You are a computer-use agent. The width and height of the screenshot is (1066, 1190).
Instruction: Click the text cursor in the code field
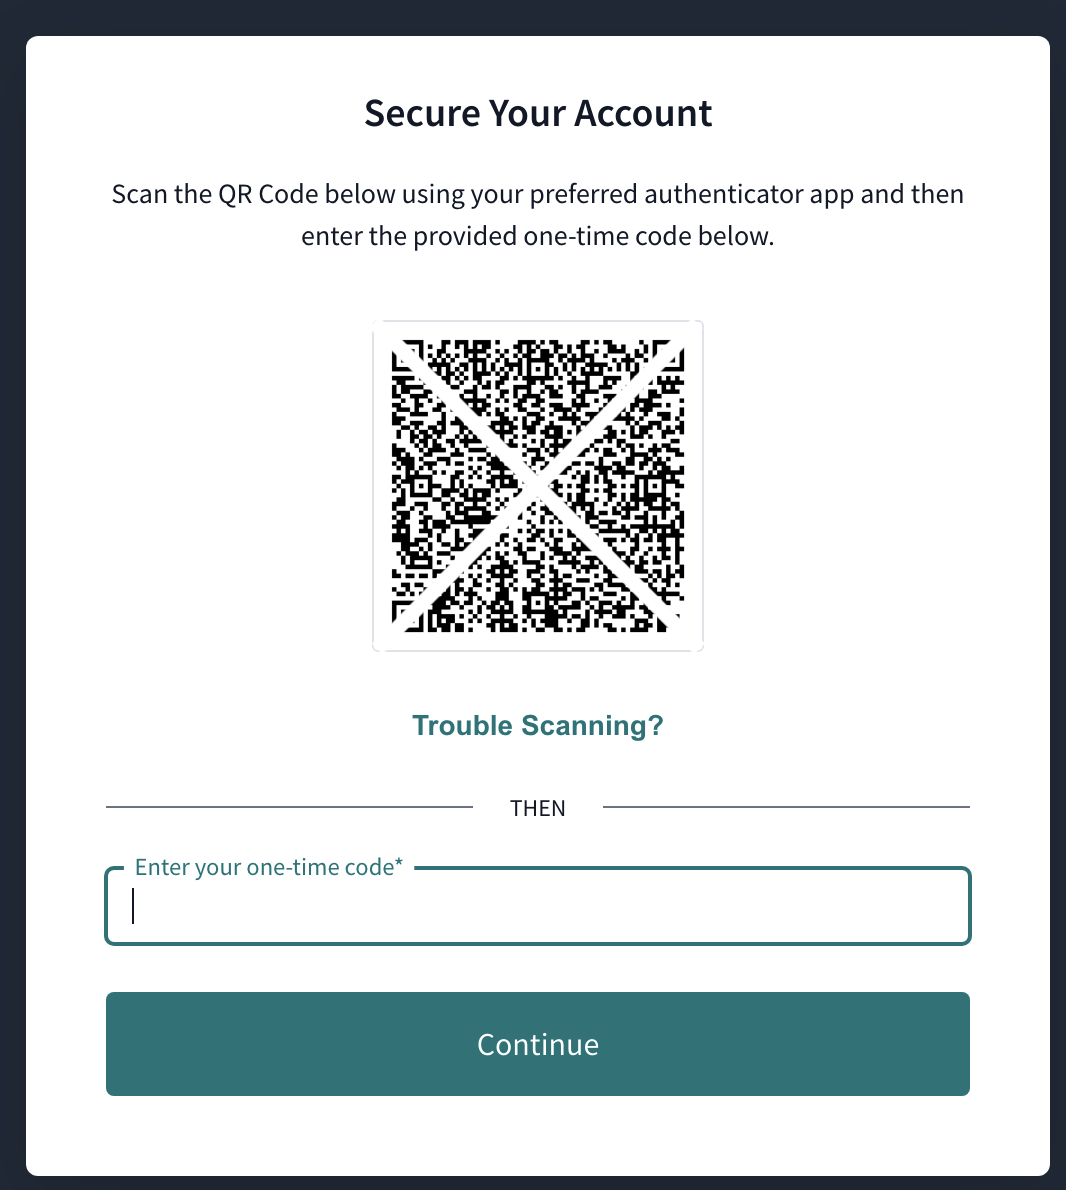133,906
